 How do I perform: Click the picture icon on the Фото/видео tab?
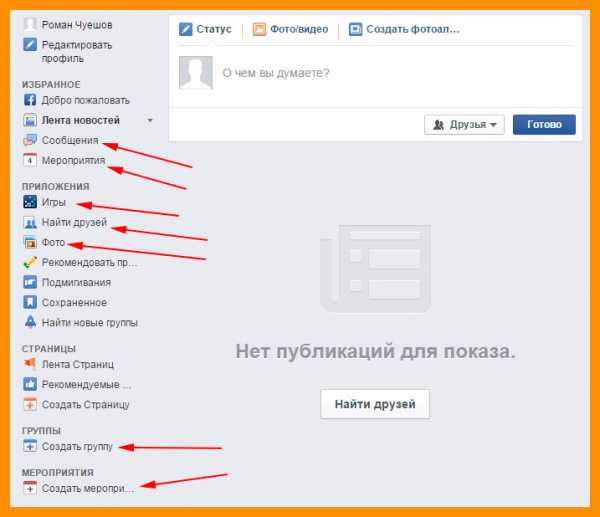259,29
